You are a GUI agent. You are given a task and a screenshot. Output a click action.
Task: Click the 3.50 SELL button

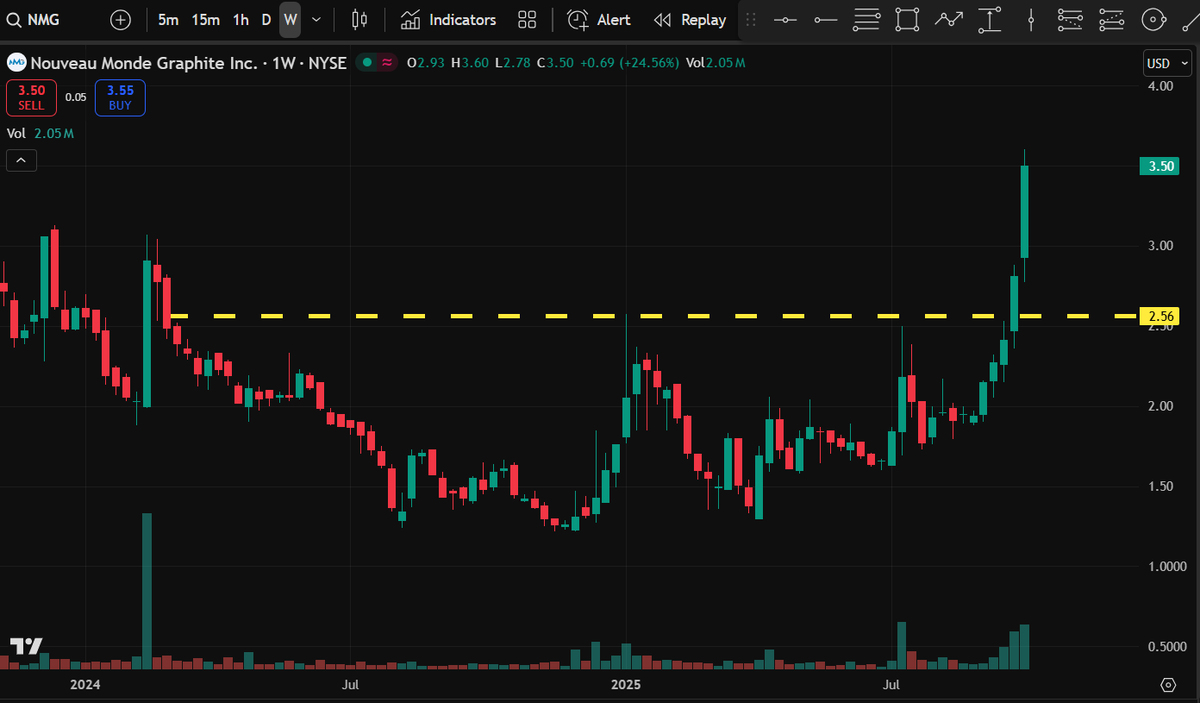(31, 97)
